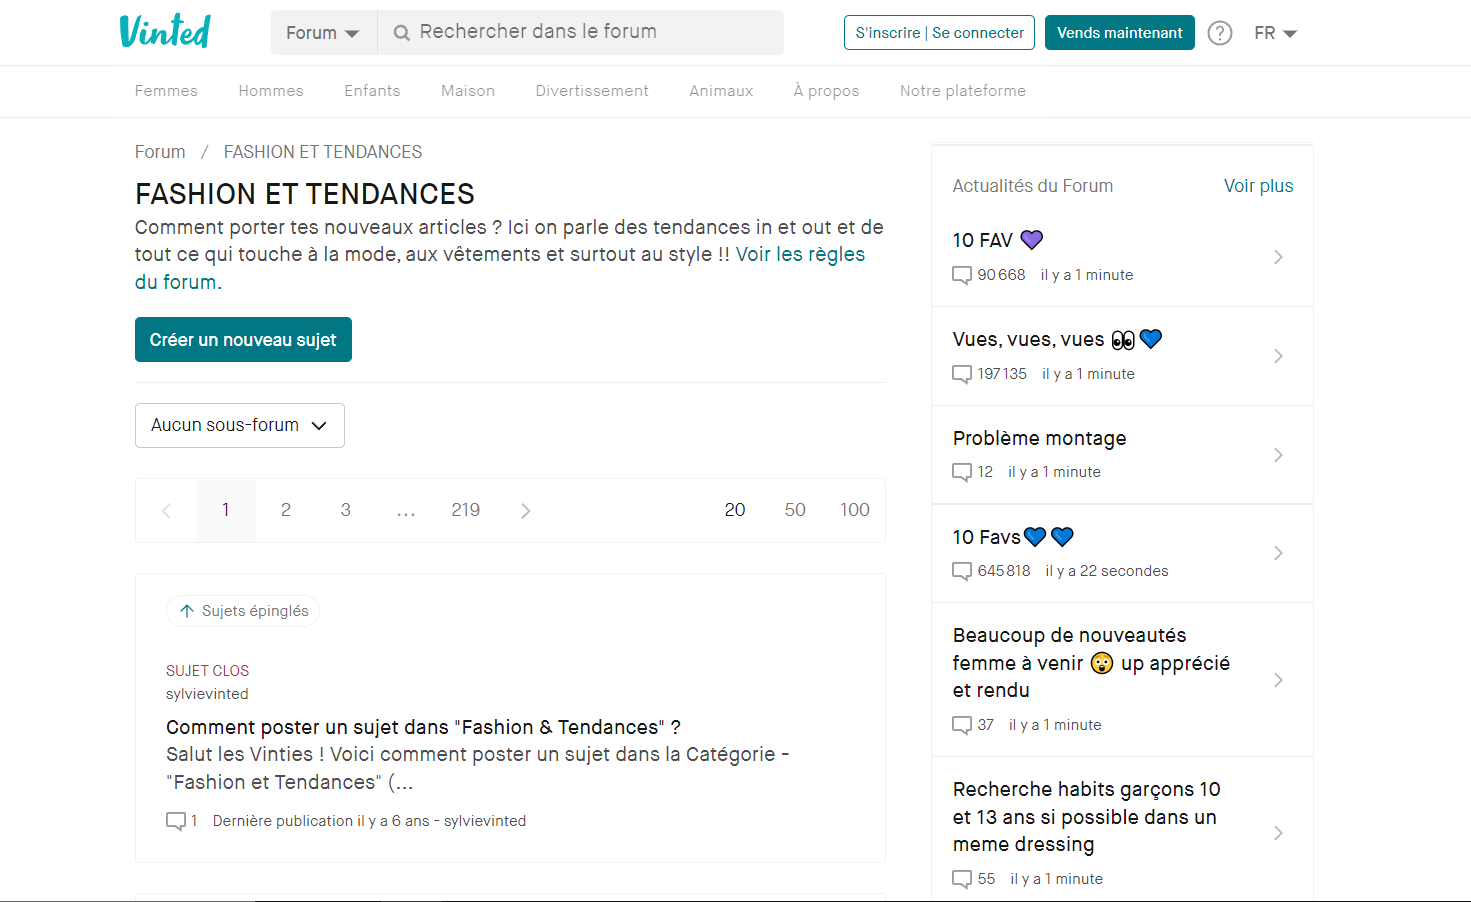This screenshot has height=902, width=1471.
Task: Open the Enfants category menu
Action: (x=372, y=91)
